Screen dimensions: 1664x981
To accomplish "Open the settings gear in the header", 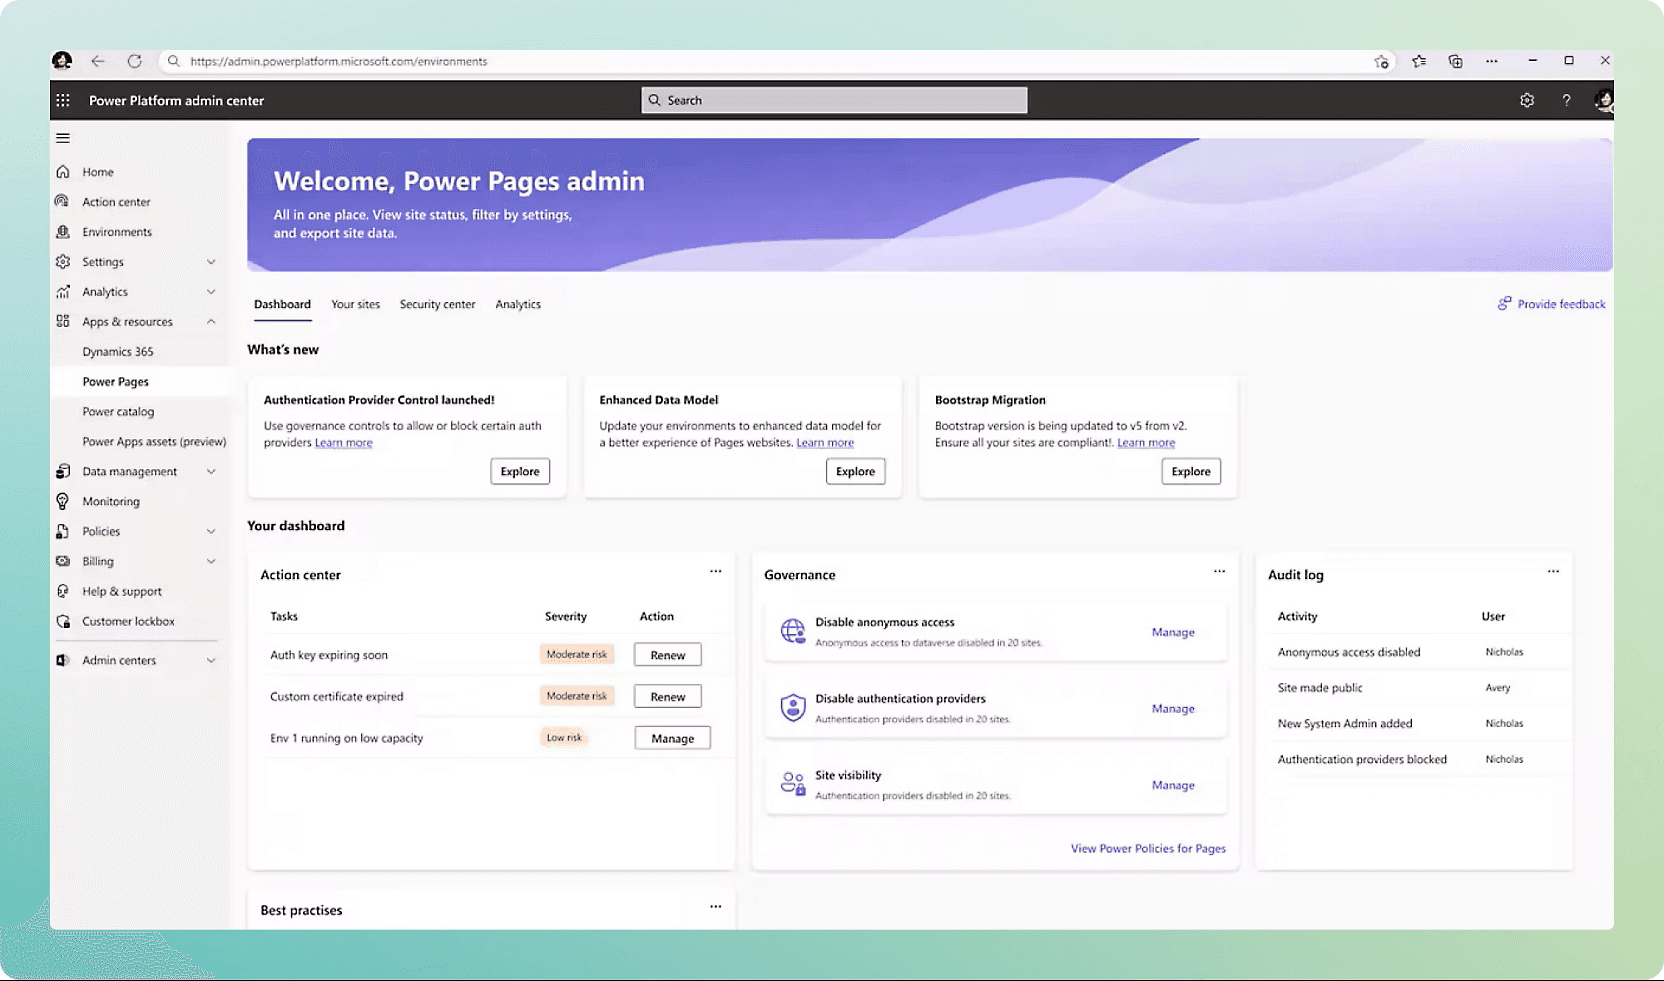I will click(x=1526, y=100).
